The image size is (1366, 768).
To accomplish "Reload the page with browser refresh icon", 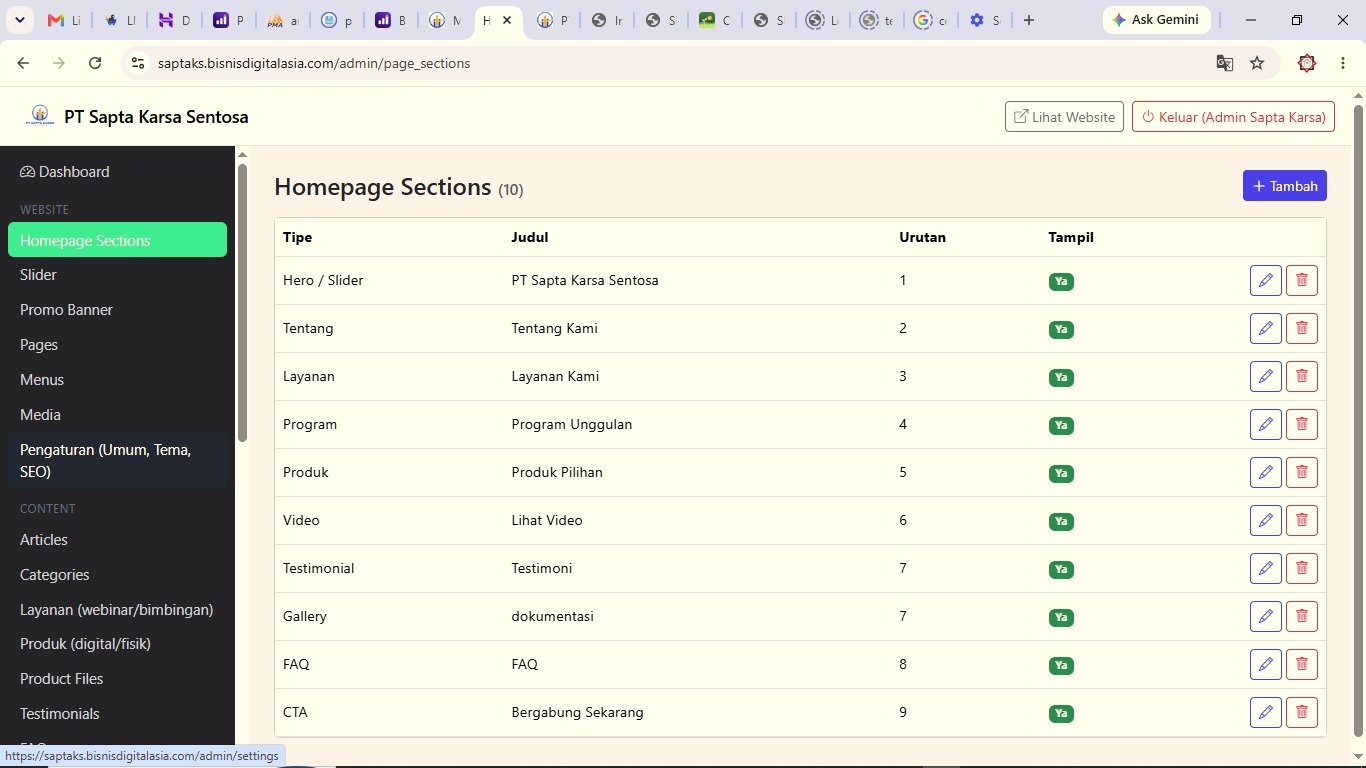I will [x=95, y=63].
